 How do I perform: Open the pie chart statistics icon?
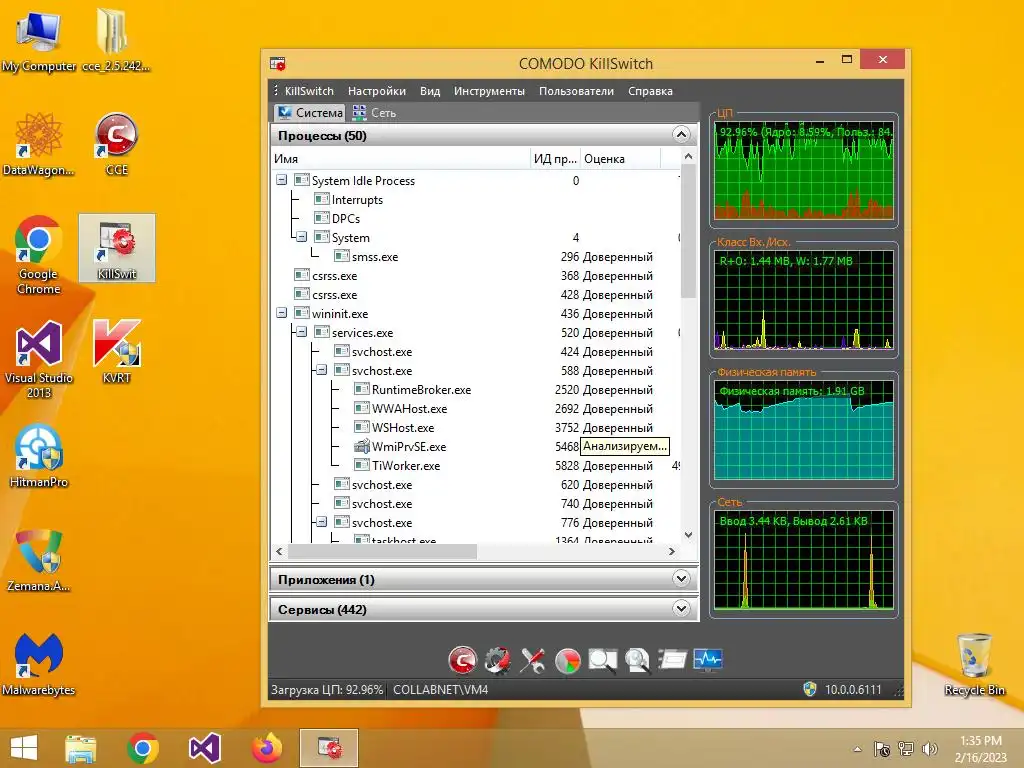(x=568, y=661)
